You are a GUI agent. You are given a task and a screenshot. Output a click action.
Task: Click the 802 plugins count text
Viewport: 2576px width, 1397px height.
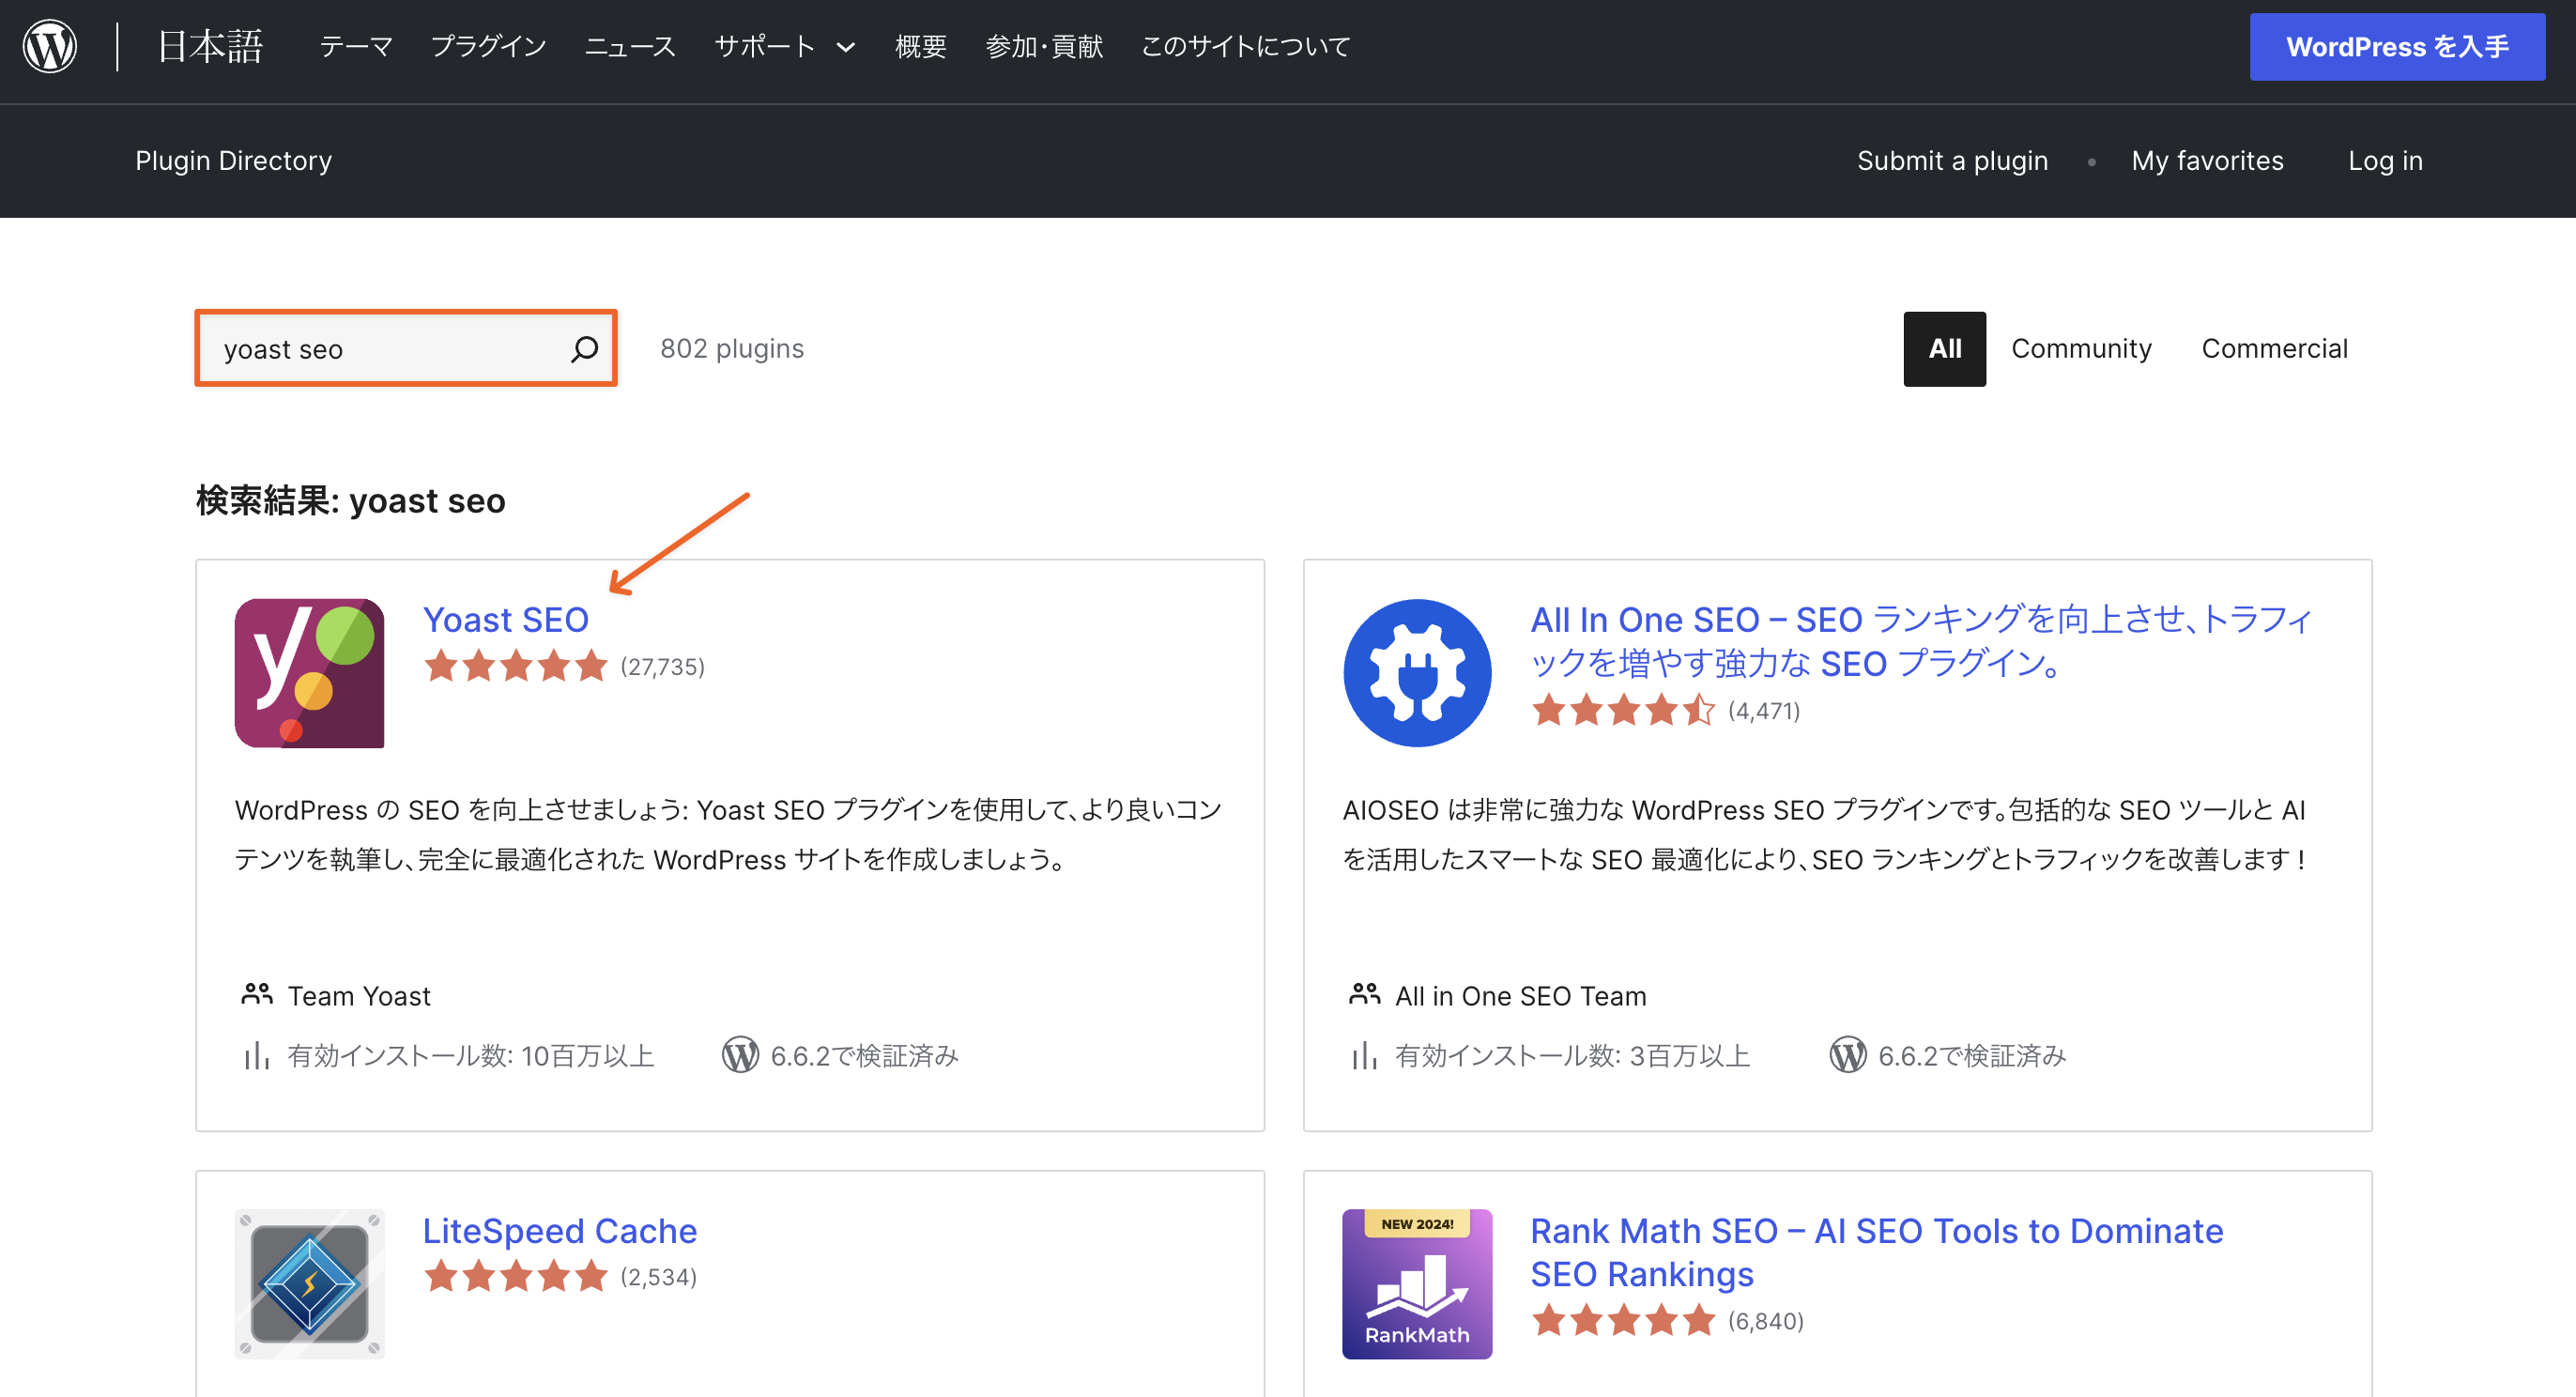click(732, 349)
